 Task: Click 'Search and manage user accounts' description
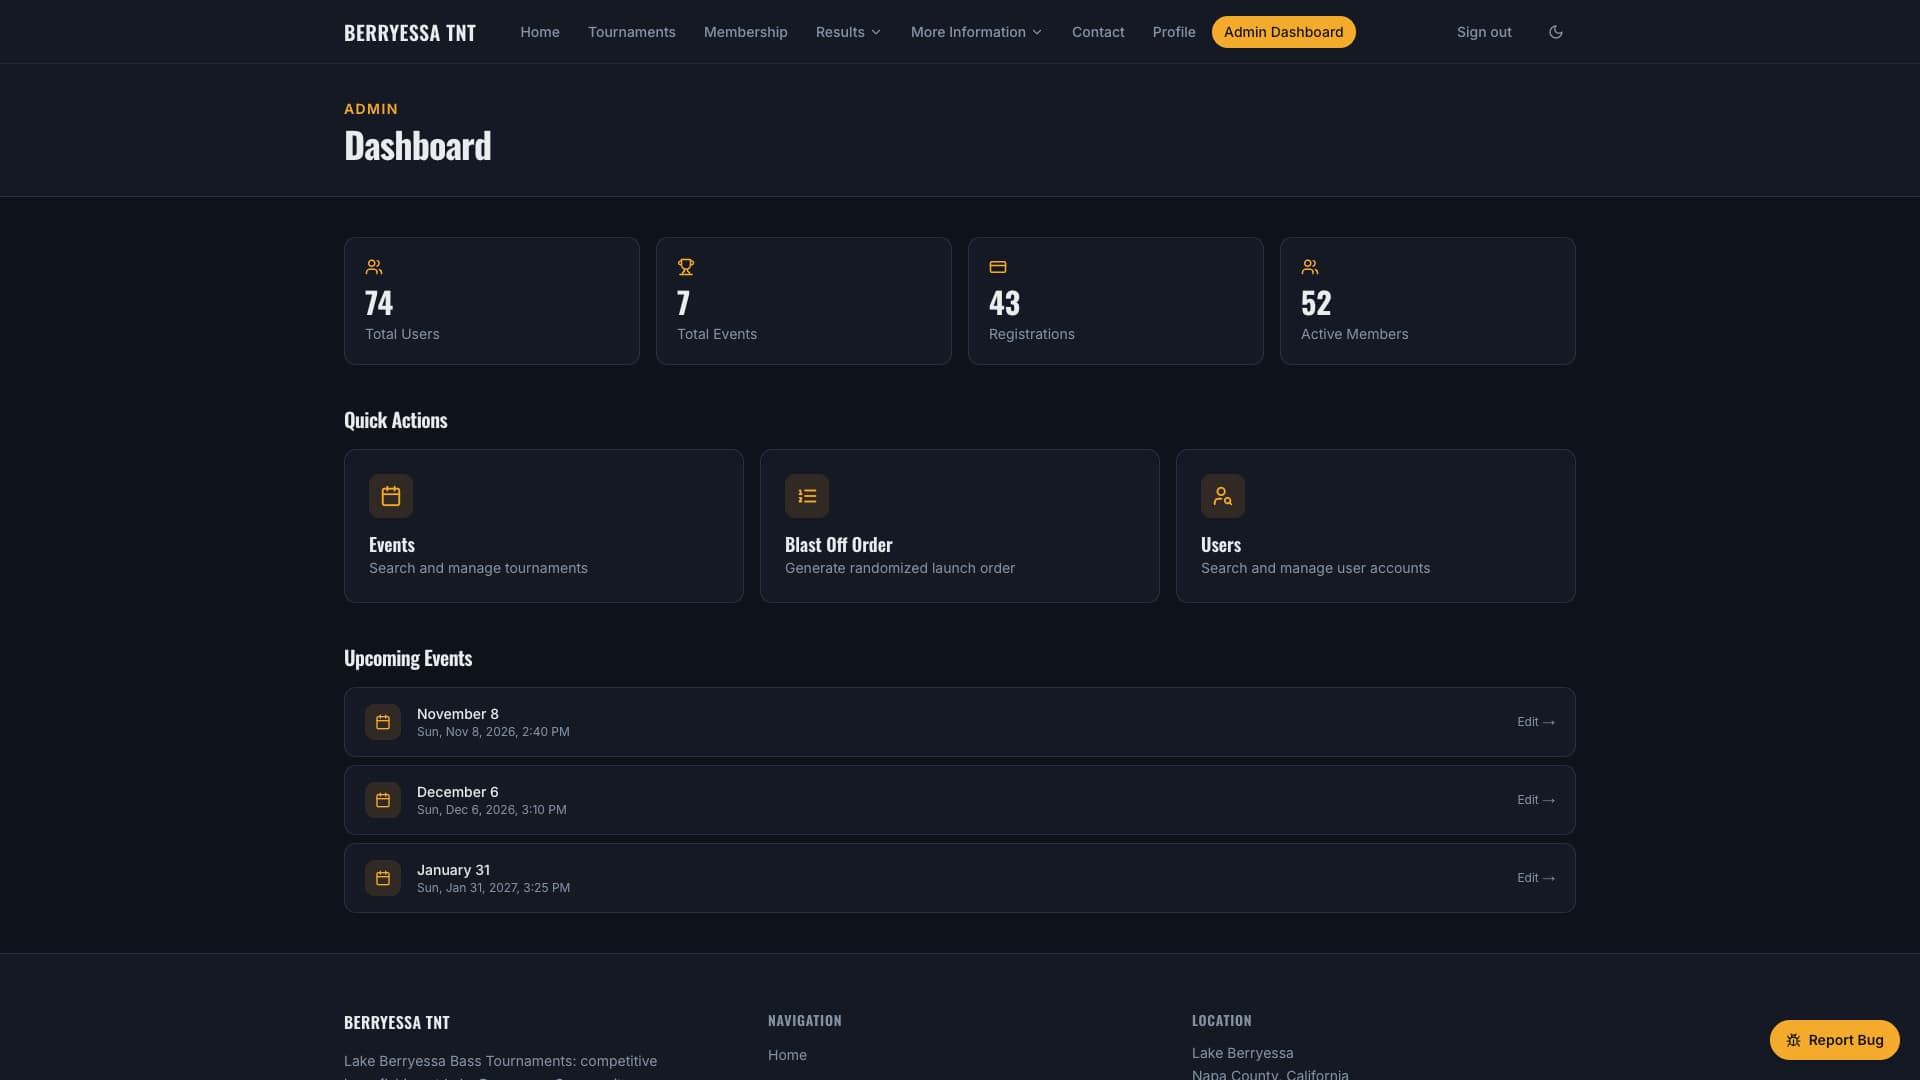tap(1315, 568)
